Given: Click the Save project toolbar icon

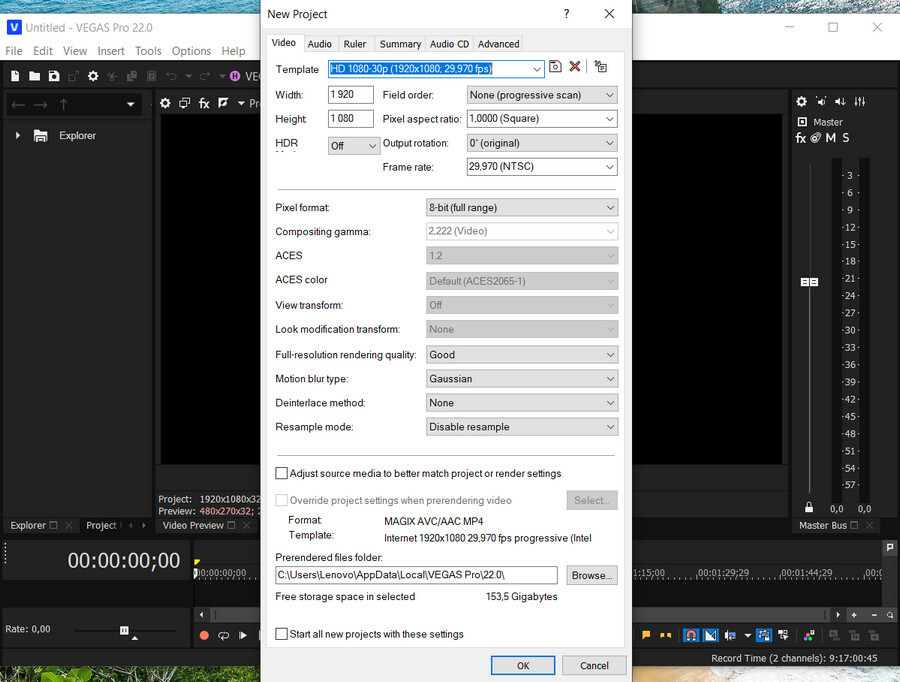Looking at the screenshot, I should (54, 76).
